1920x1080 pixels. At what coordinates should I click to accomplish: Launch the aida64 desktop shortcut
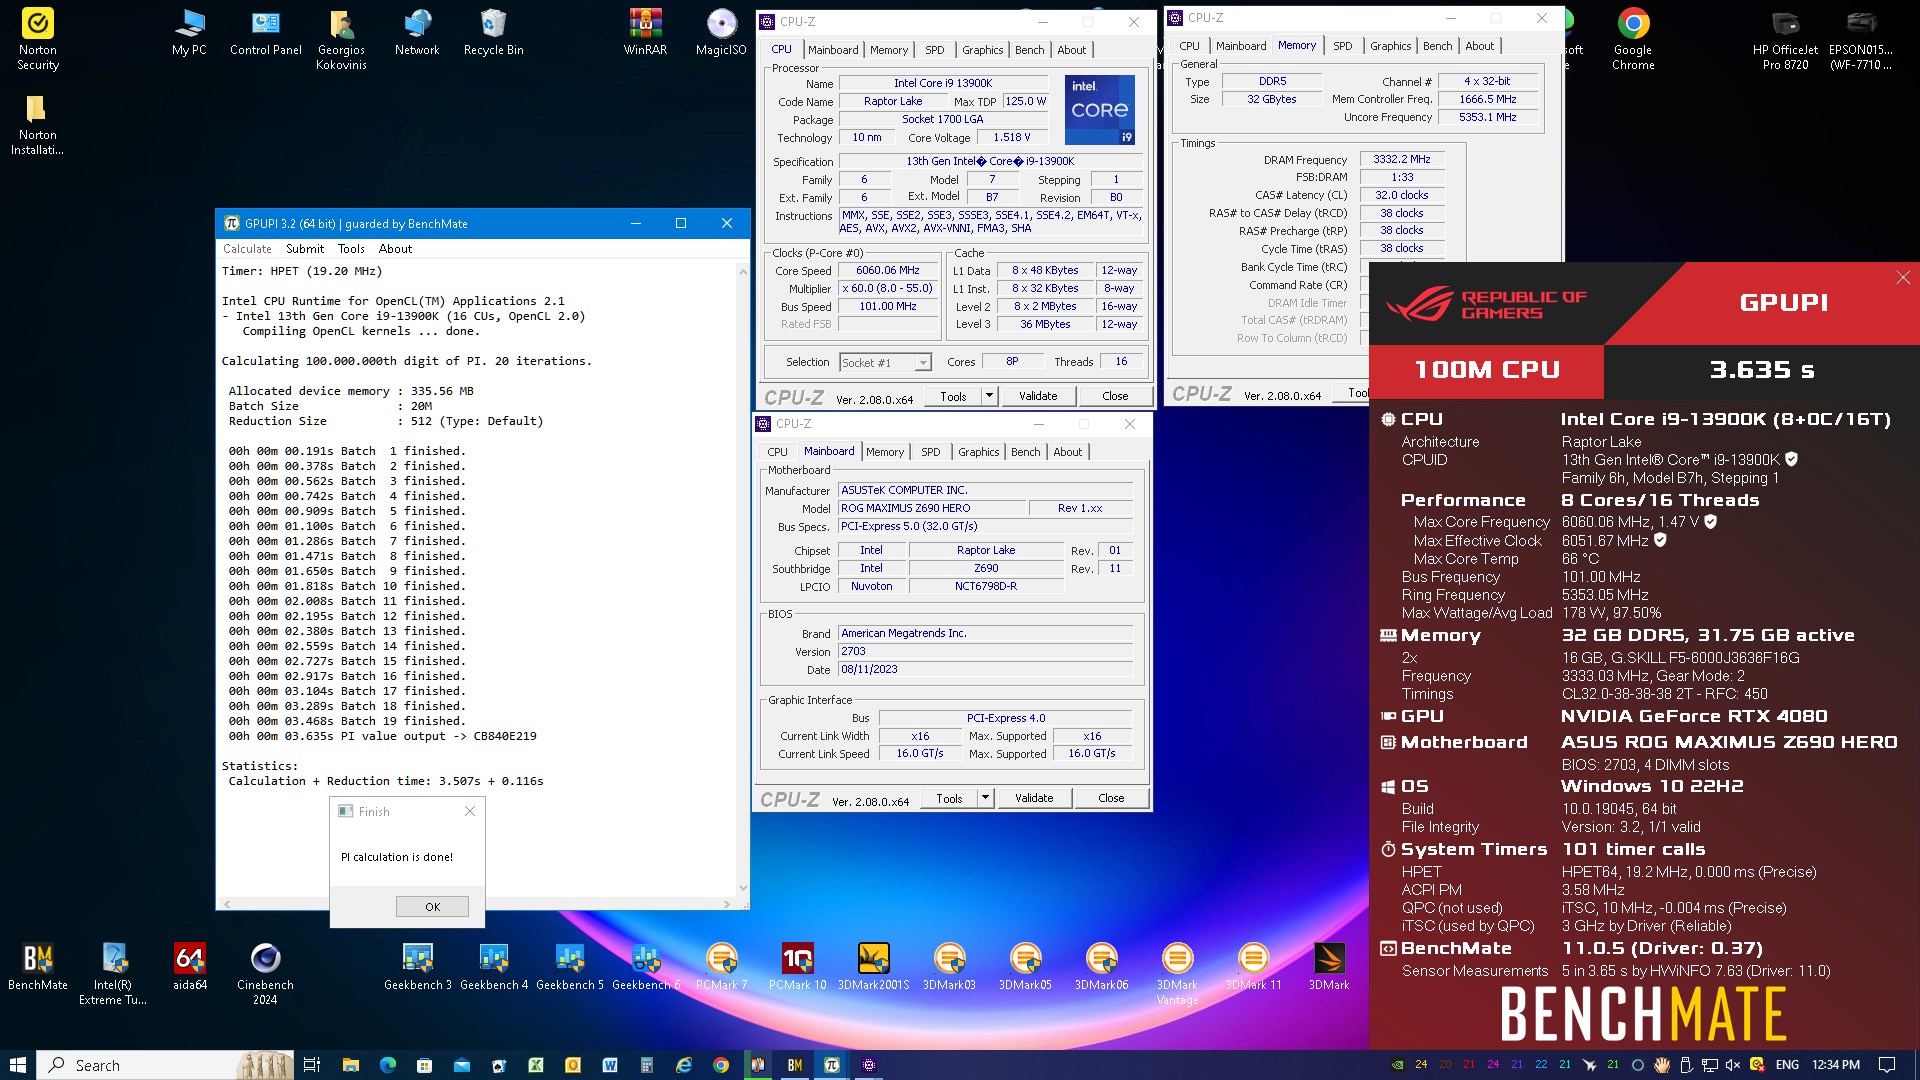pos(190,967)
